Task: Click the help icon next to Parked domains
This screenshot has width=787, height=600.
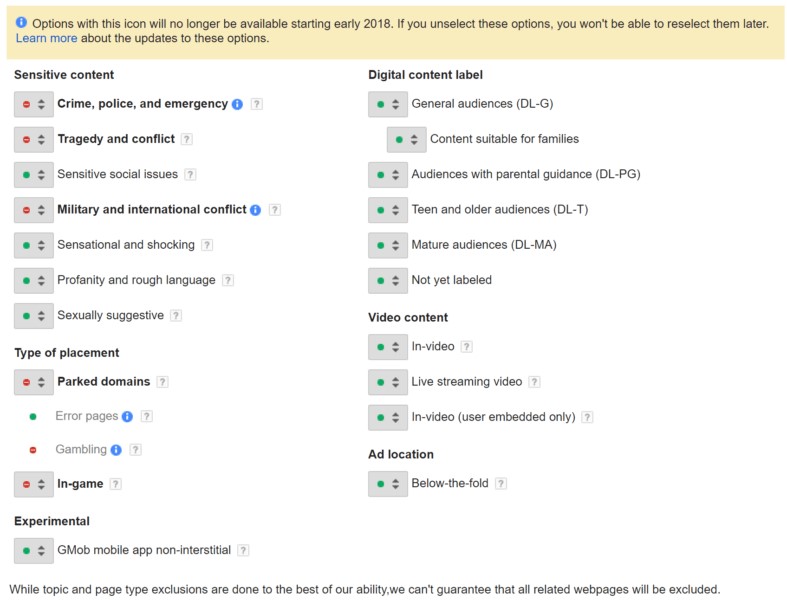Action: (x=163, y=382)
